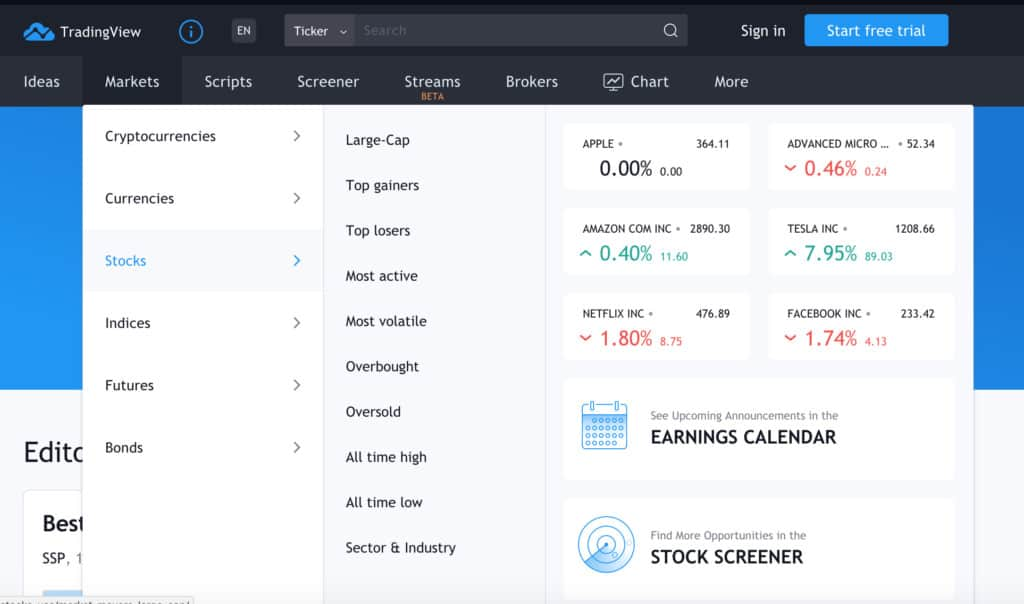This screenshot has height=604, width=1024.
Task: Expand the Futures chevron
Action: (296, 385)
